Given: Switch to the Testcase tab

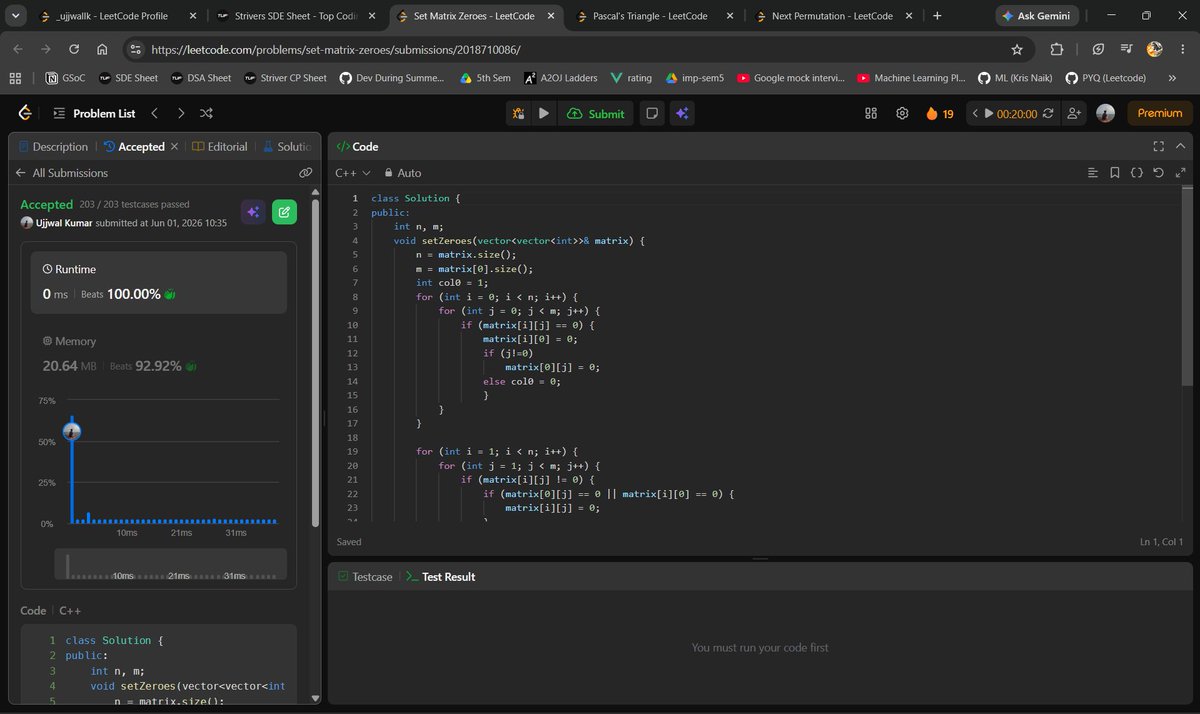Looking at the screenshot, I should pos(365,577).
